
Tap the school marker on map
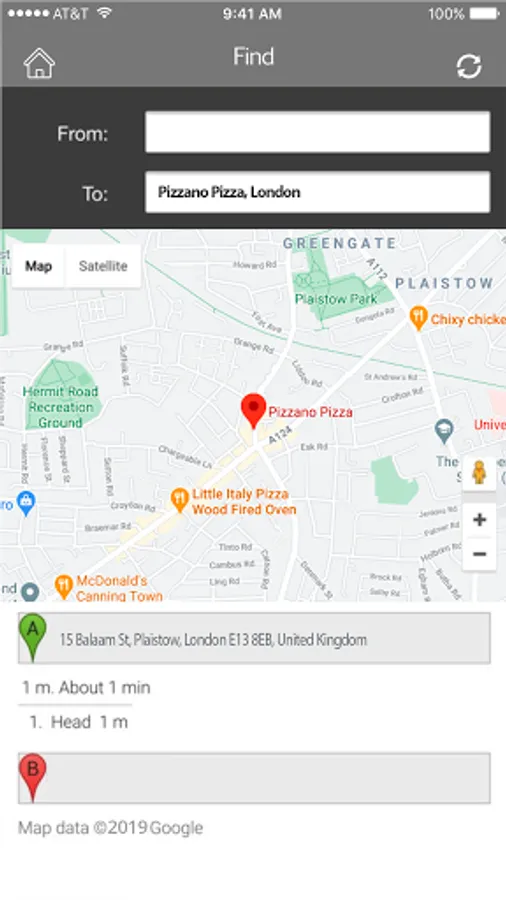click(443, 431)
